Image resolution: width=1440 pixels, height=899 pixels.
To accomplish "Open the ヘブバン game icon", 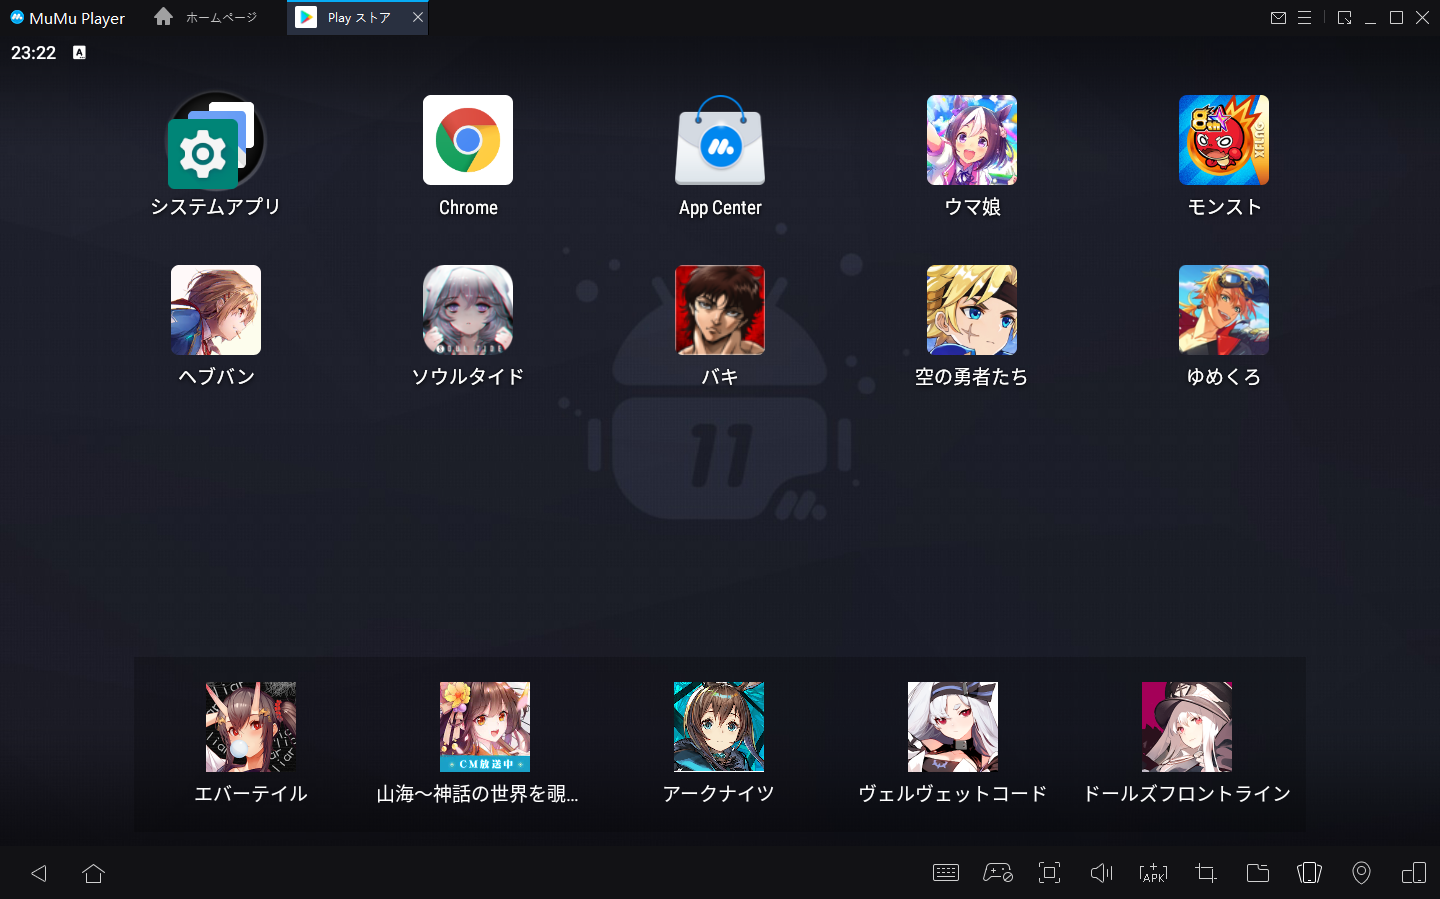I will coord(216,310).
